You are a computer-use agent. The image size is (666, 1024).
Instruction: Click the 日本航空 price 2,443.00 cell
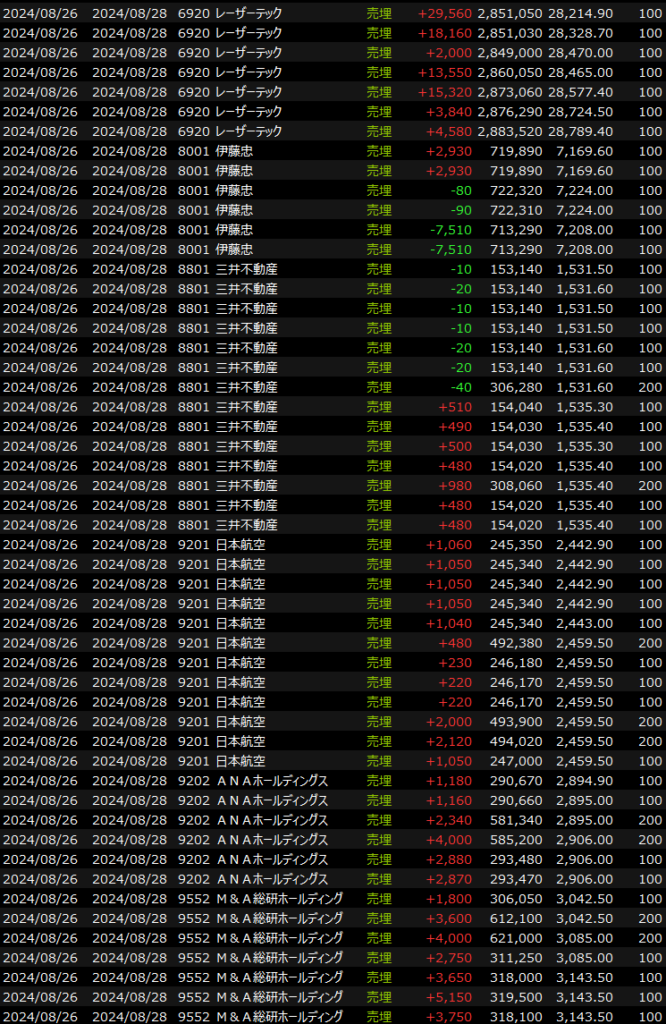pos(586,623)
